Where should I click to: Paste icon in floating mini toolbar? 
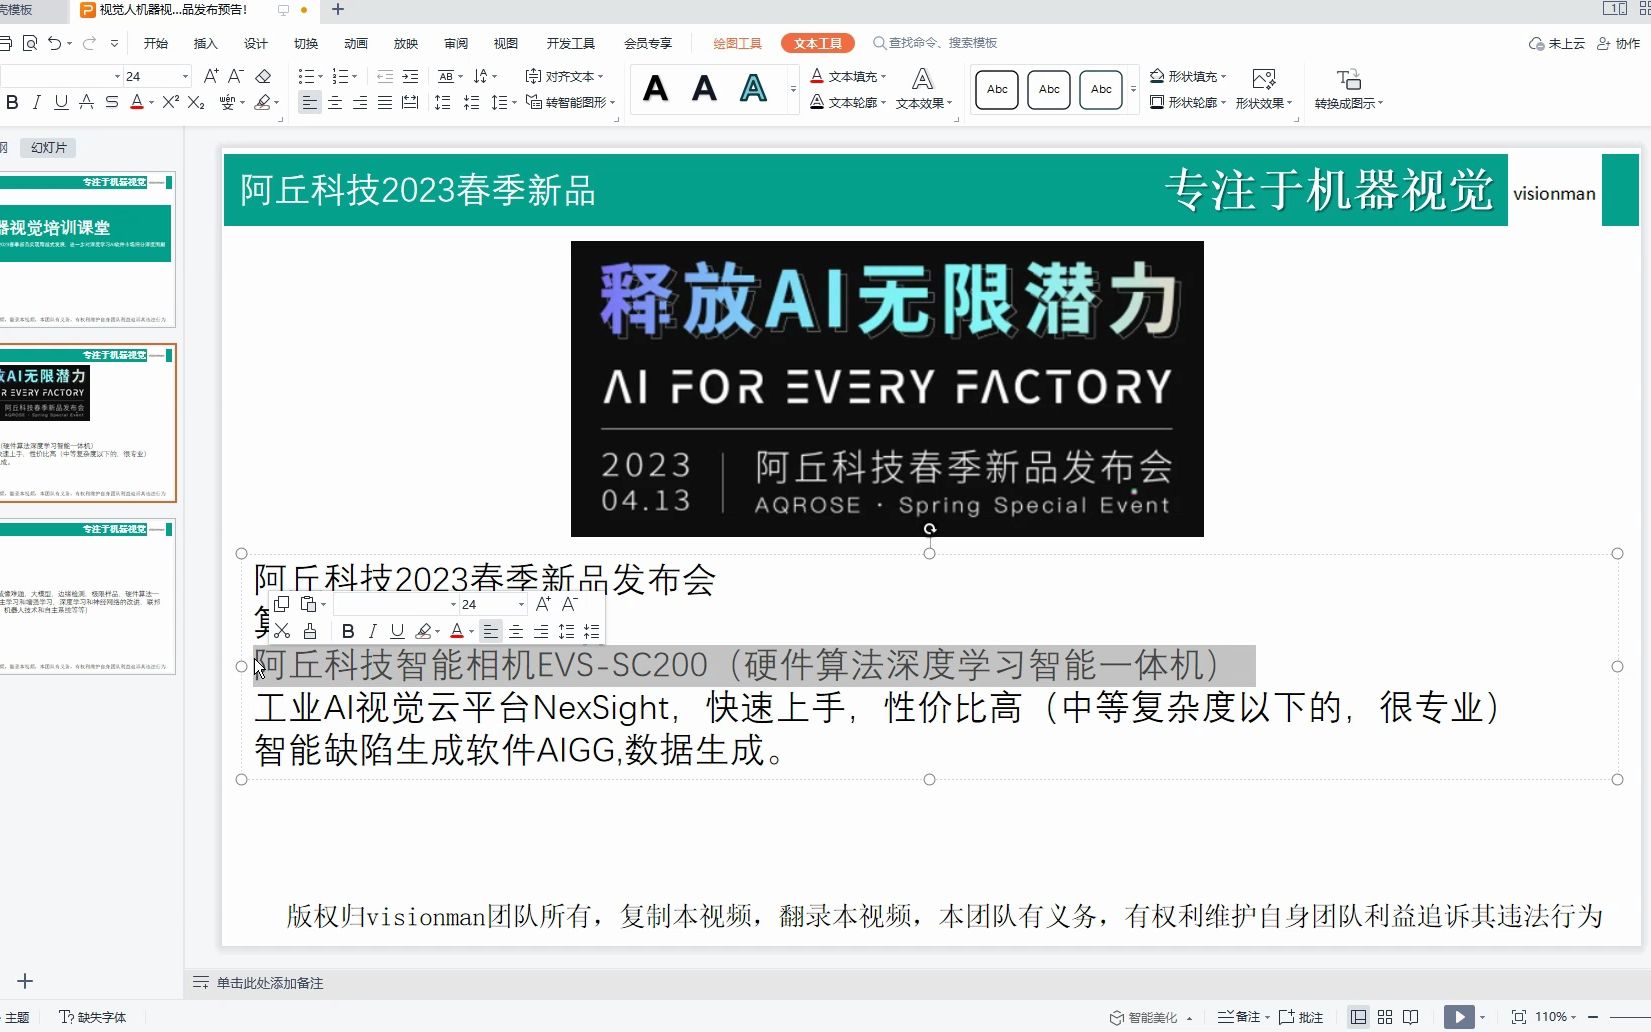tap(309, 604)
